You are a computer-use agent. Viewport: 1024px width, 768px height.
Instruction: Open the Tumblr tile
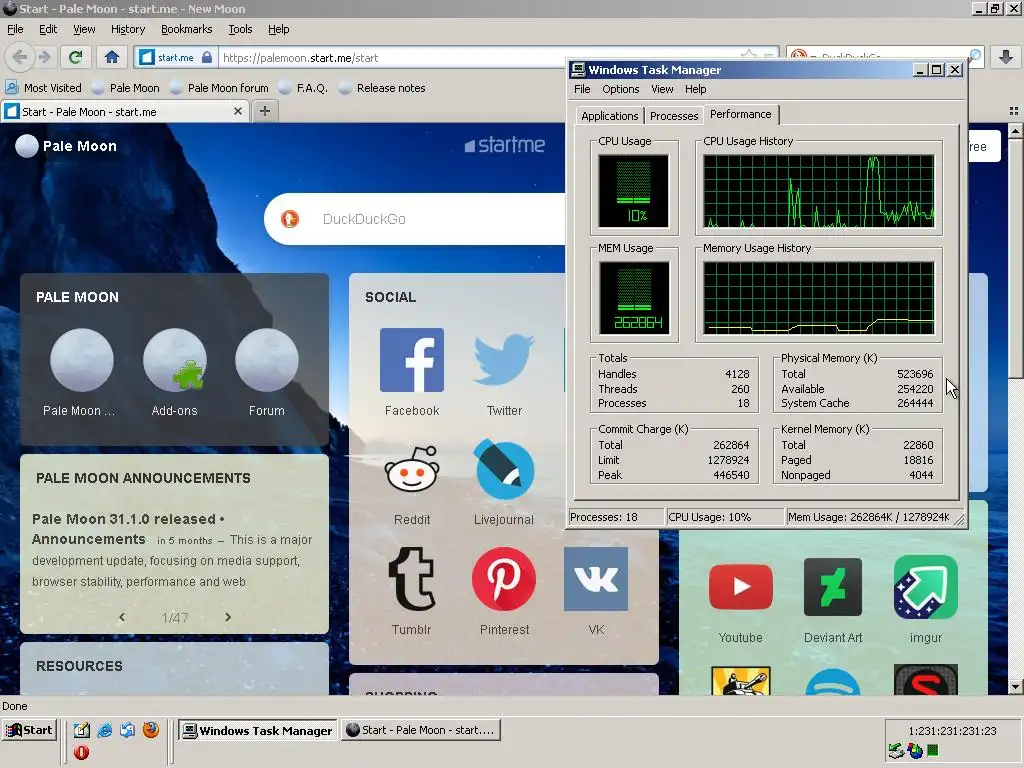[411, 579]
